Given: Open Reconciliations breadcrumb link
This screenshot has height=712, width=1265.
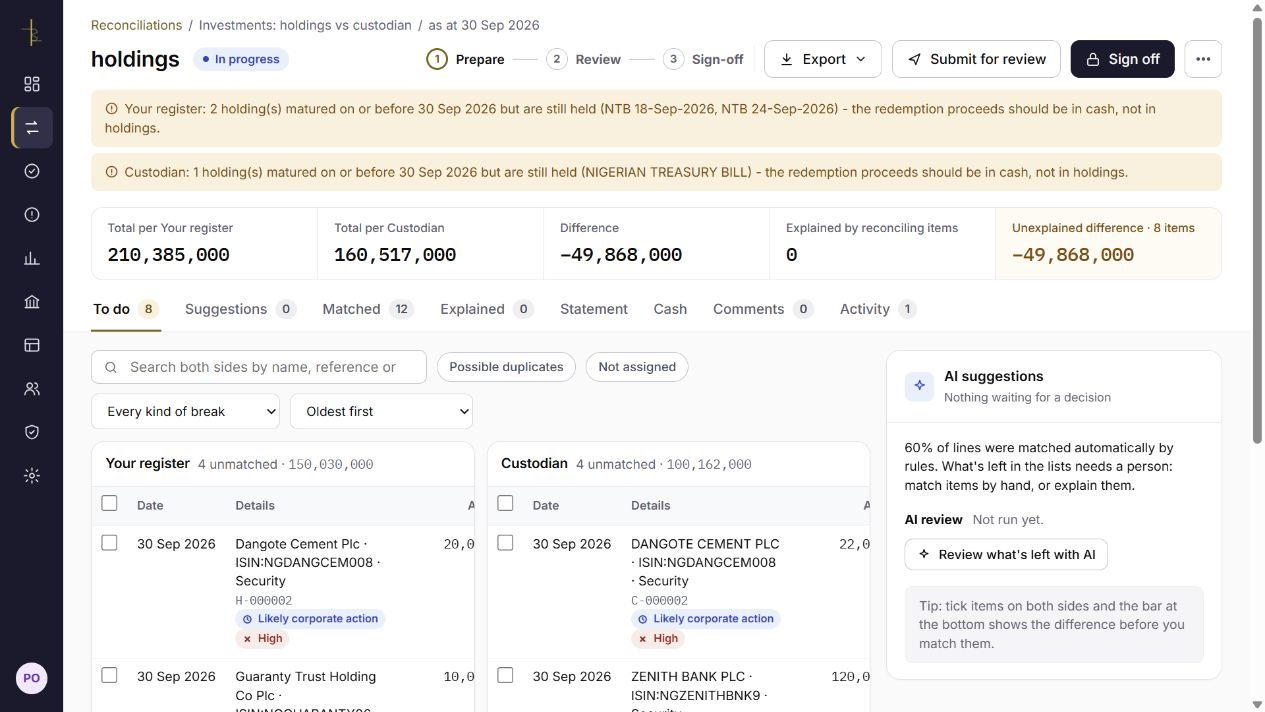Looking at the screenshot, I should (136, 25).
